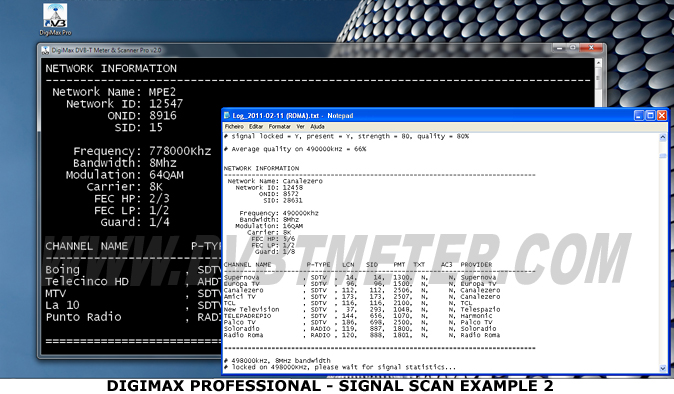Click the 'LCN' column header in Notepad
Image resolution: width=674 pixels, height=394 pixels.
pos(348,265)
